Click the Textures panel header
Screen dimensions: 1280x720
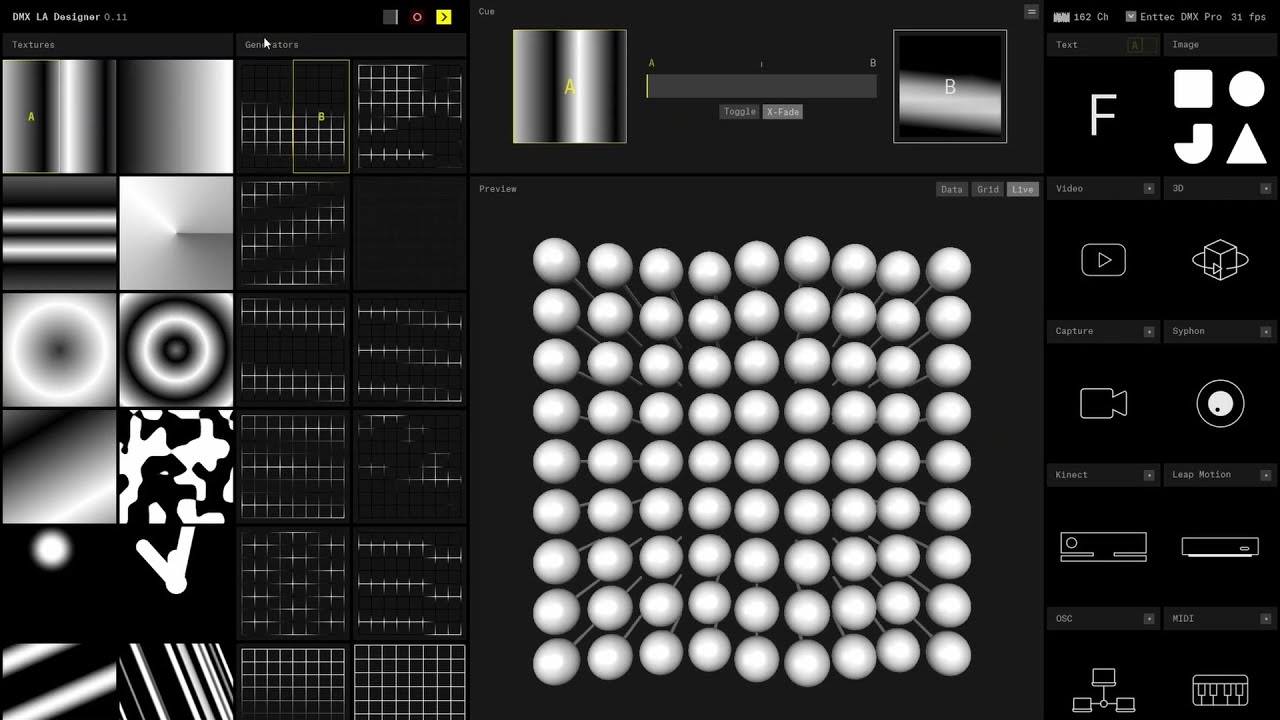(x=117, y=45)
